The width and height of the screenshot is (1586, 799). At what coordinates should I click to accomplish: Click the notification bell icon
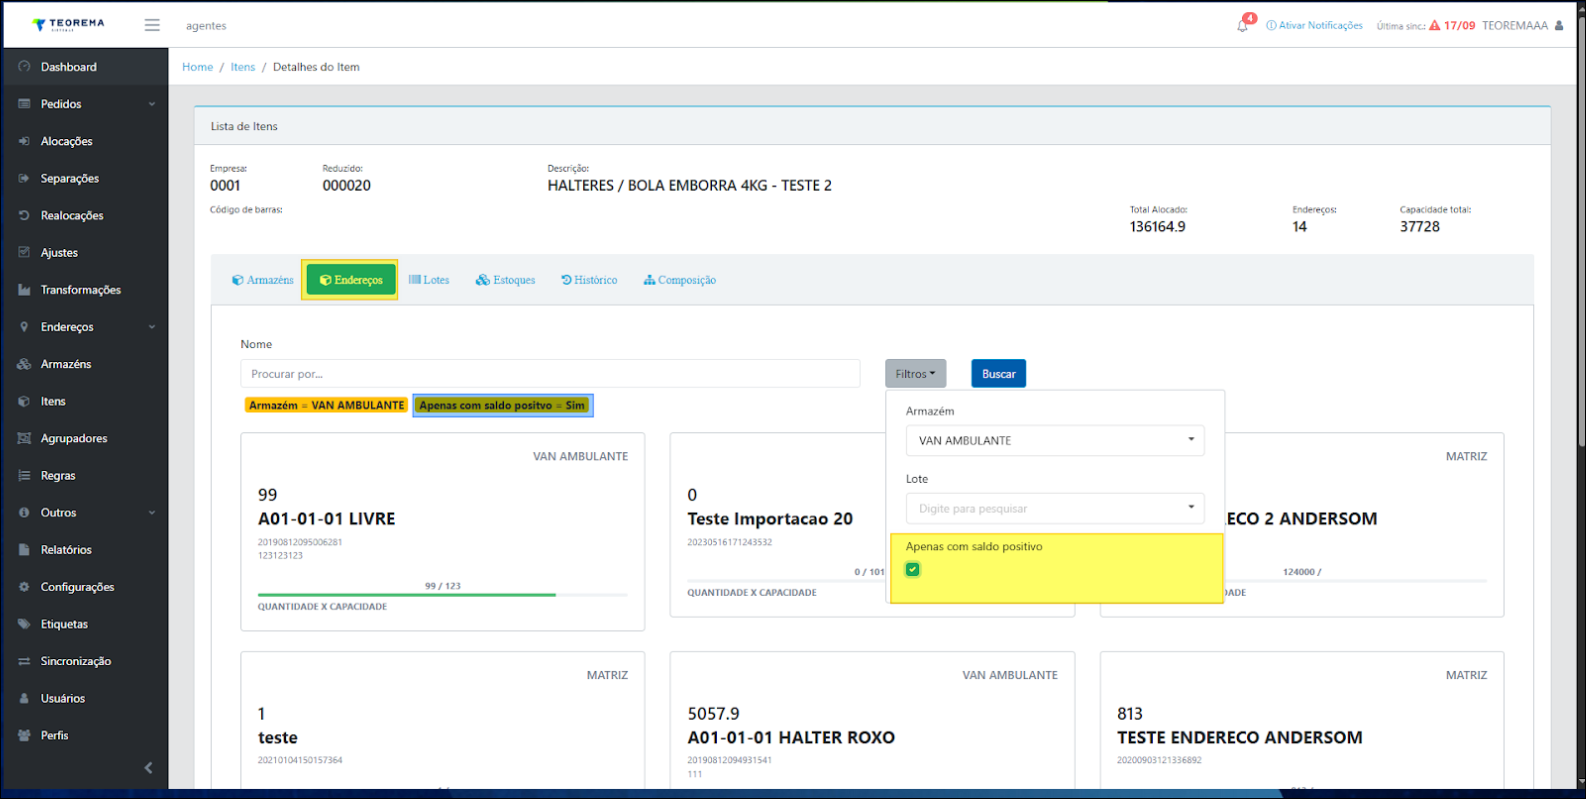click(x=1242, y=26)
